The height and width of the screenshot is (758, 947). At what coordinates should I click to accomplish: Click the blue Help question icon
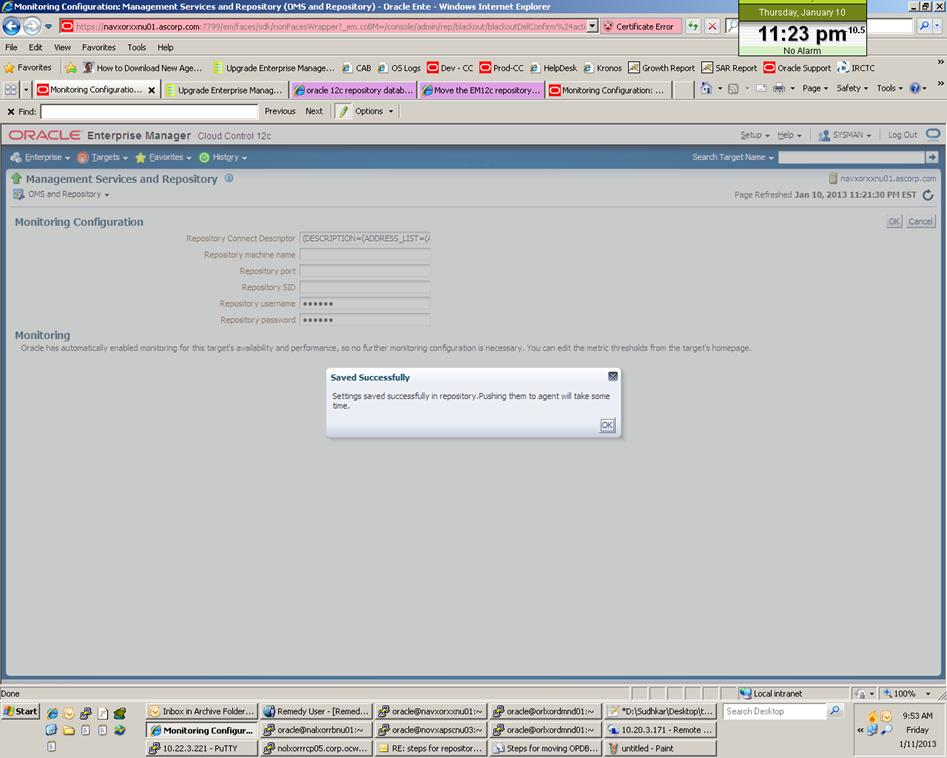point(915,88)
